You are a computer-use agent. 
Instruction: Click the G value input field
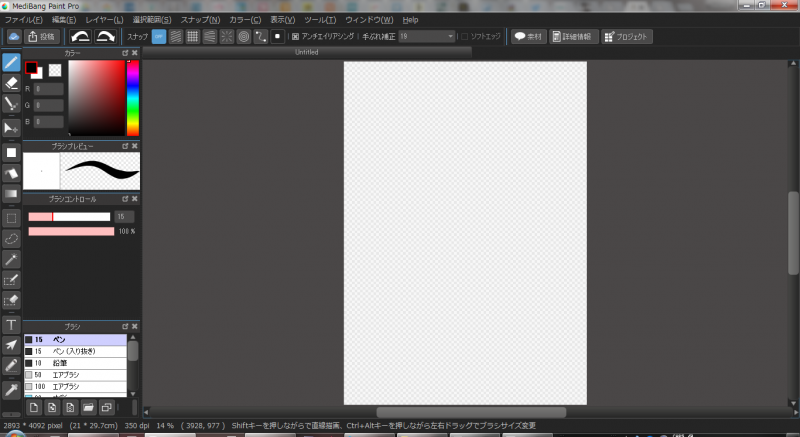coord(49,106)
